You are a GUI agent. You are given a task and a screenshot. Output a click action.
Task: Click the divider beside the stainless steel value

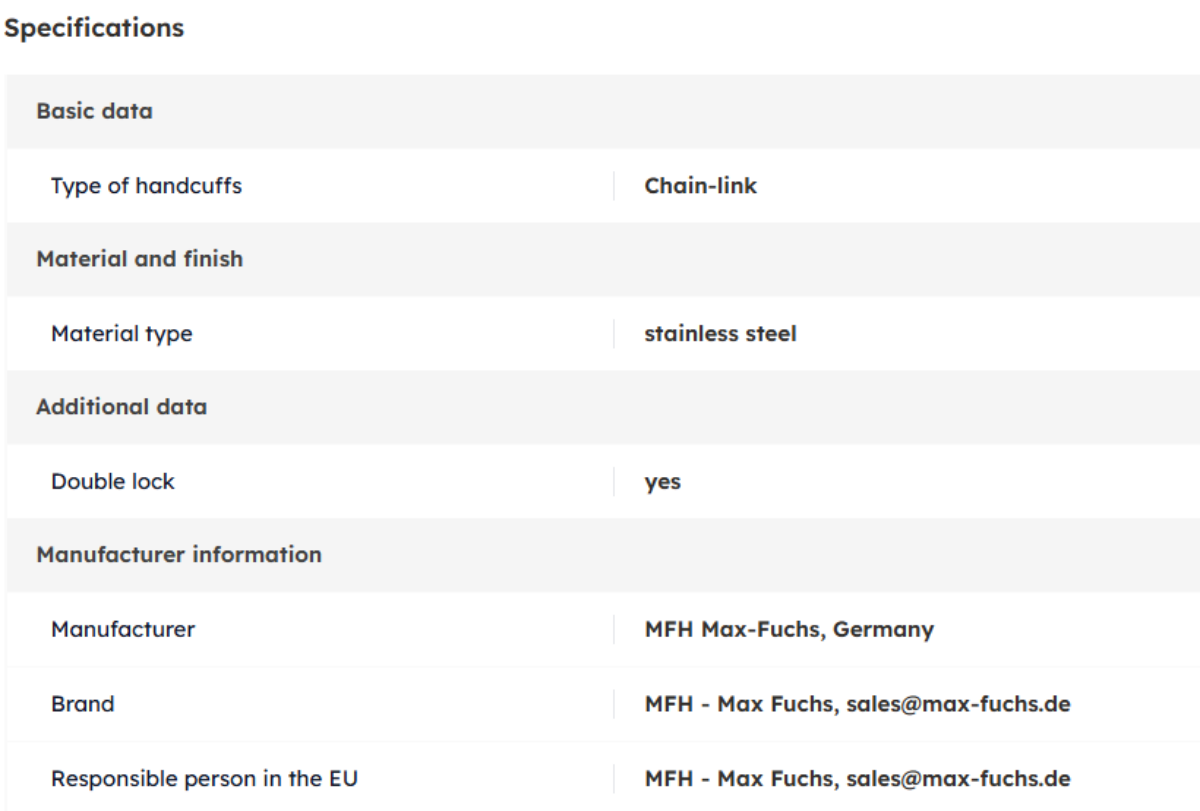[x=613, y=334]
